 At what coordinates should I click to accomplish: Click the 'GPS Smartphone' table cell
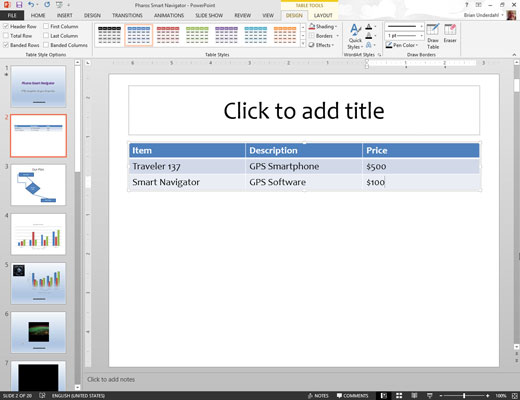click(304, 166)
